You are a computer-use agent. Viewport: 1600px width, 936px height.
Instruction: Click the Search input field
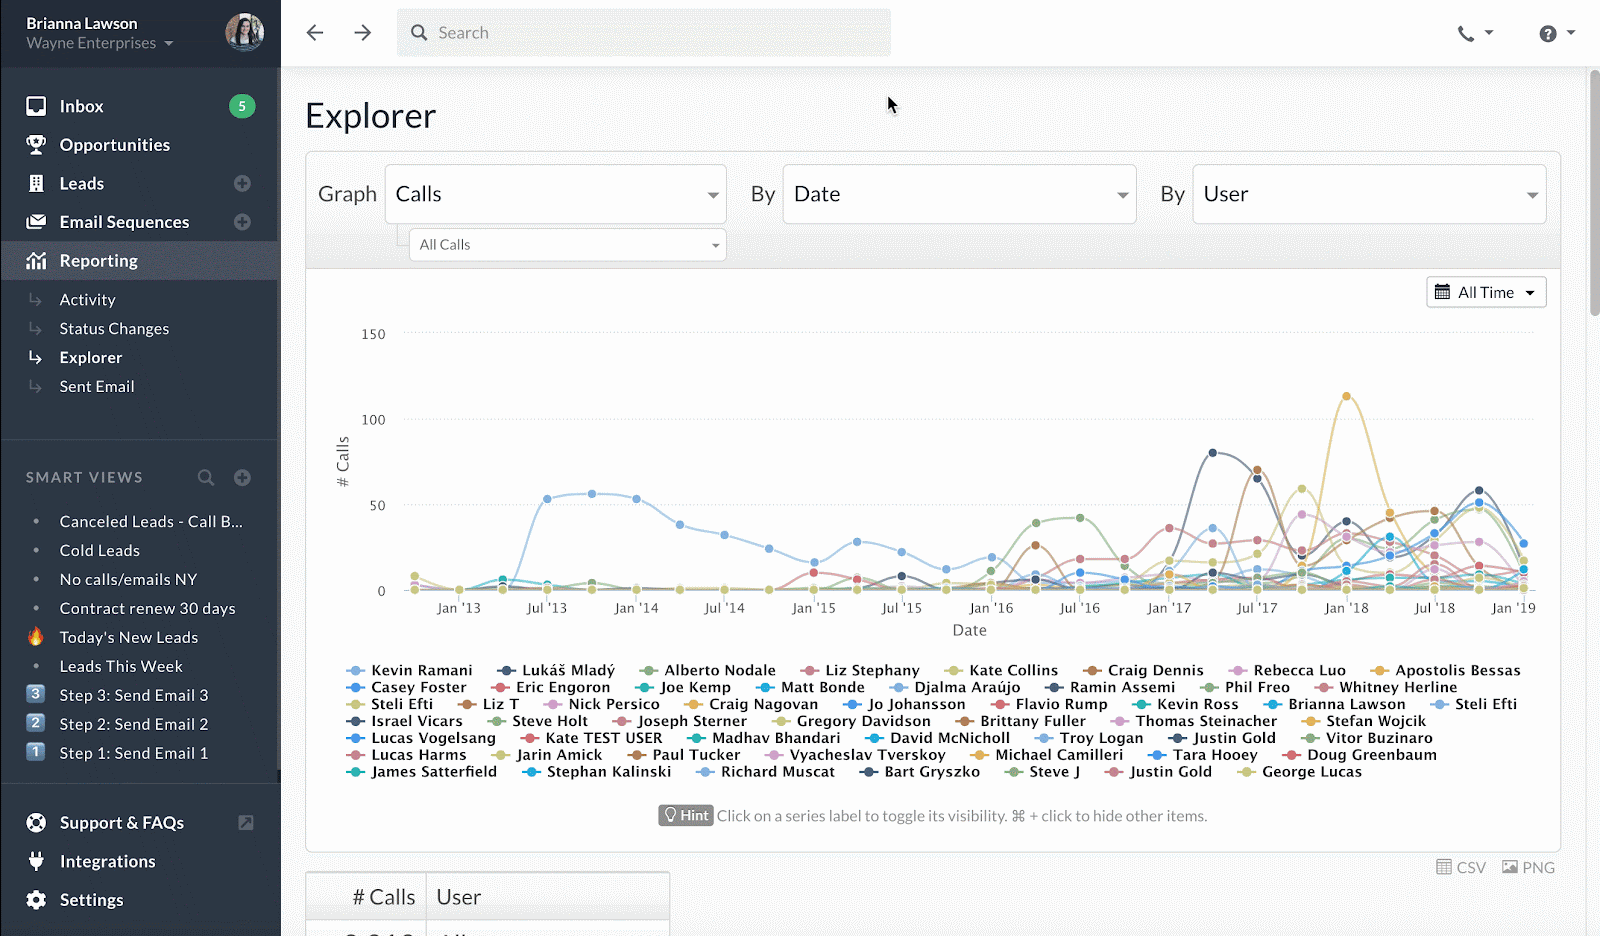pos(644,33)
